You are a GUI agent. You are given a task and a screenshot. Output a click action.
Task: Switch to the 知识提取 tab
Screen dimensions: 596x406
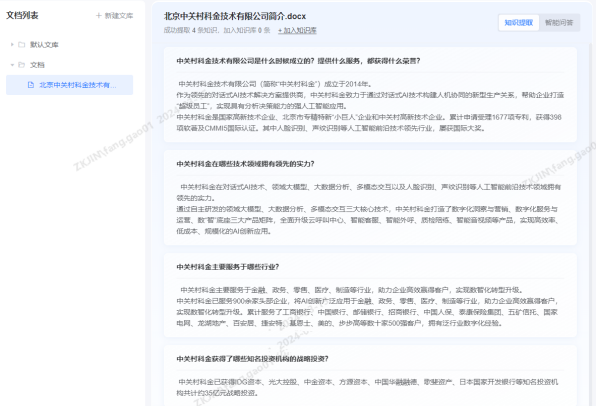point(518,23)
